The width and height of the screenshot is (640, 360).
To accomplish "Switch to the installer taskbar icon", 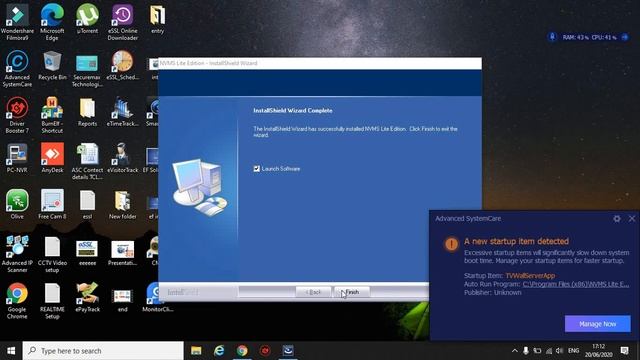I will pos(288,351).
